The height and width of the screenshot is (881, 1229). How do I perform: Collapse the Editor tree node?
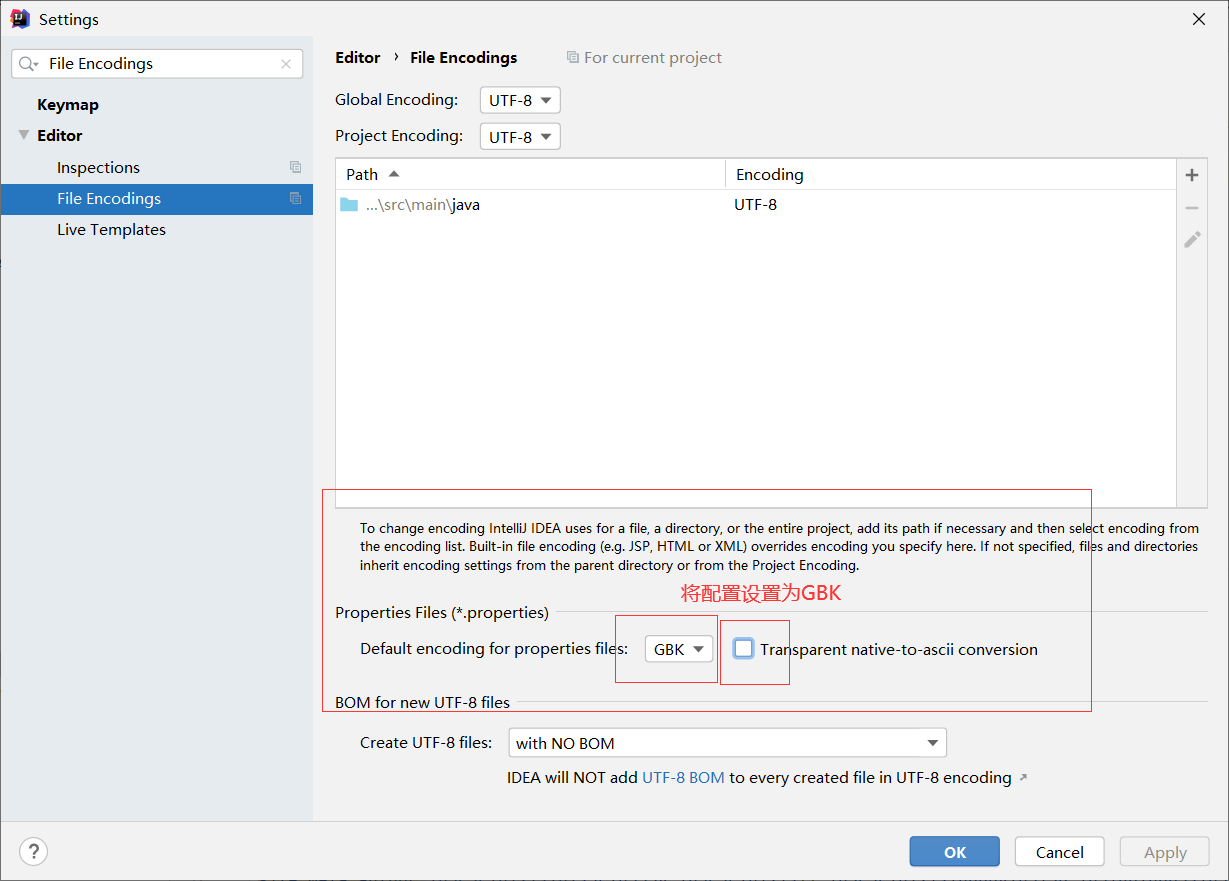click(22, 135)
